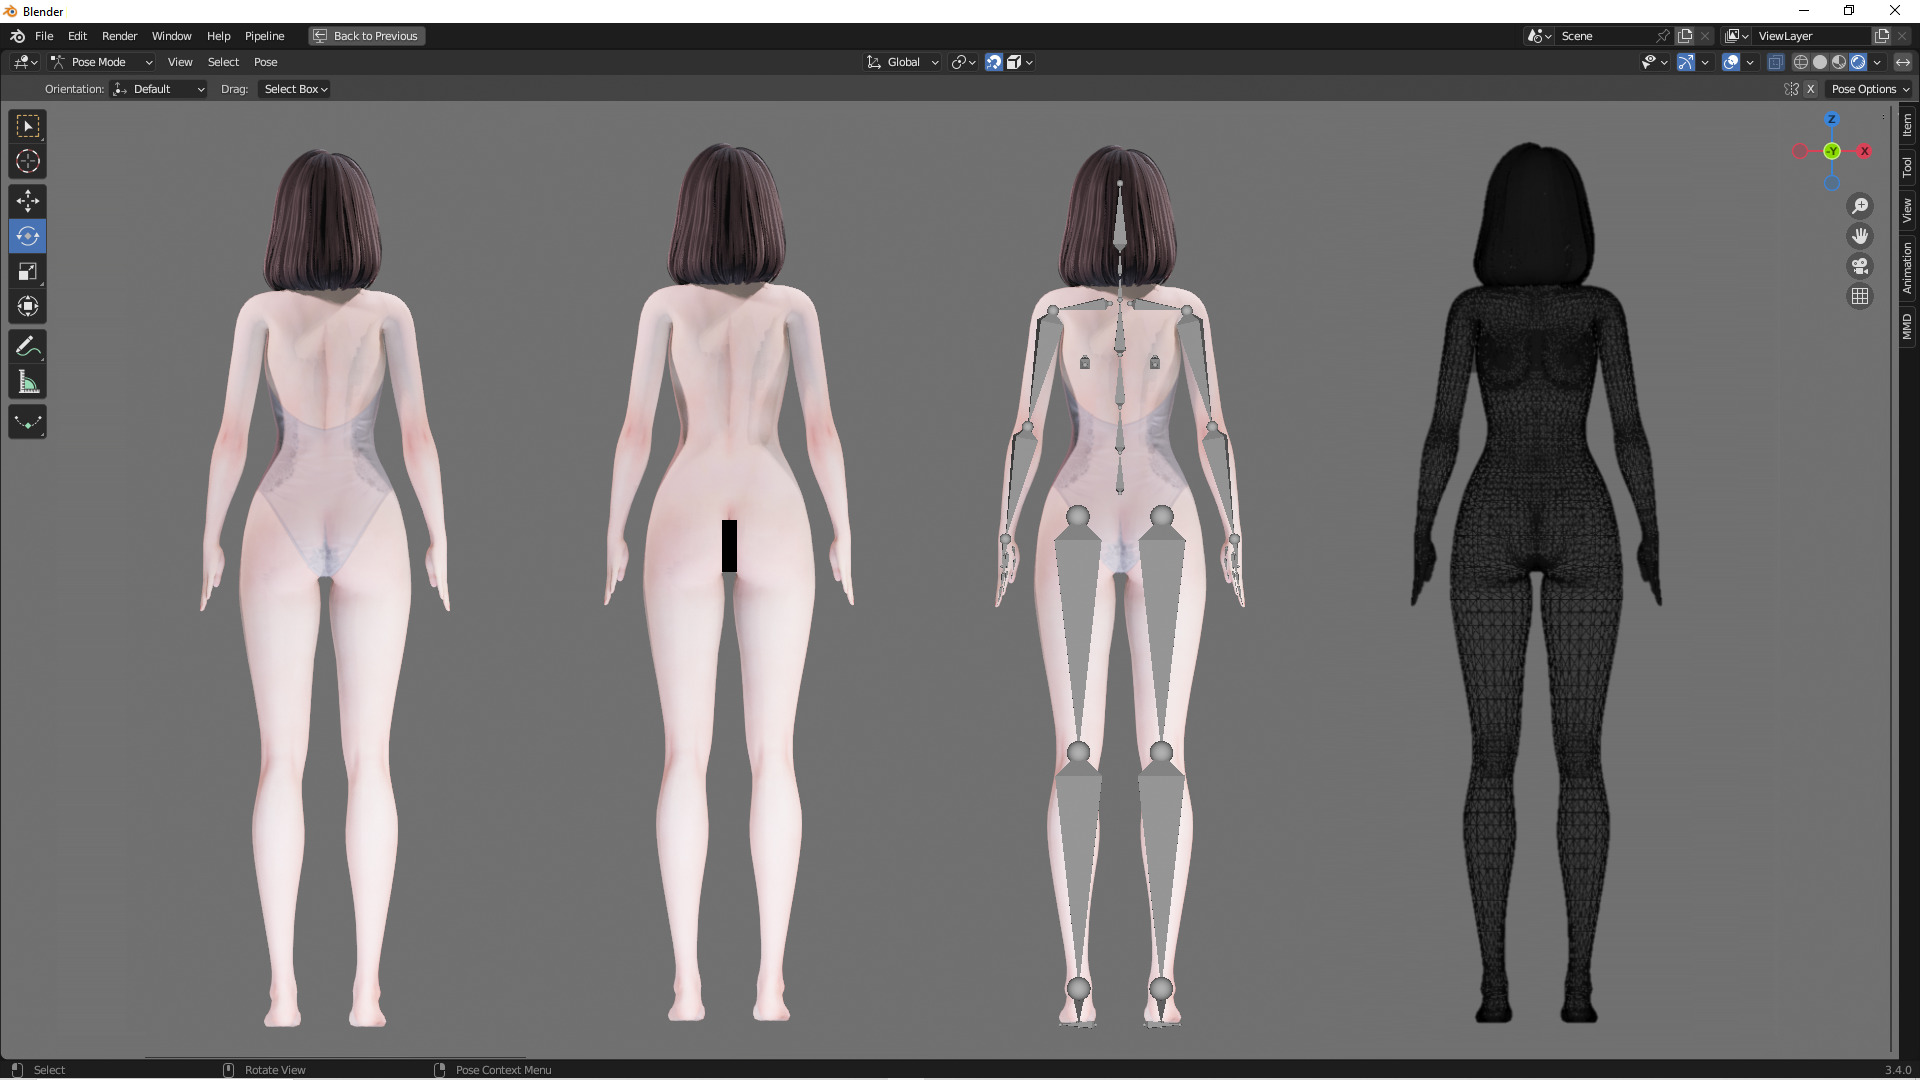Click the Blender logo menu icon
1920x1080 pixels.
(17, 36)
